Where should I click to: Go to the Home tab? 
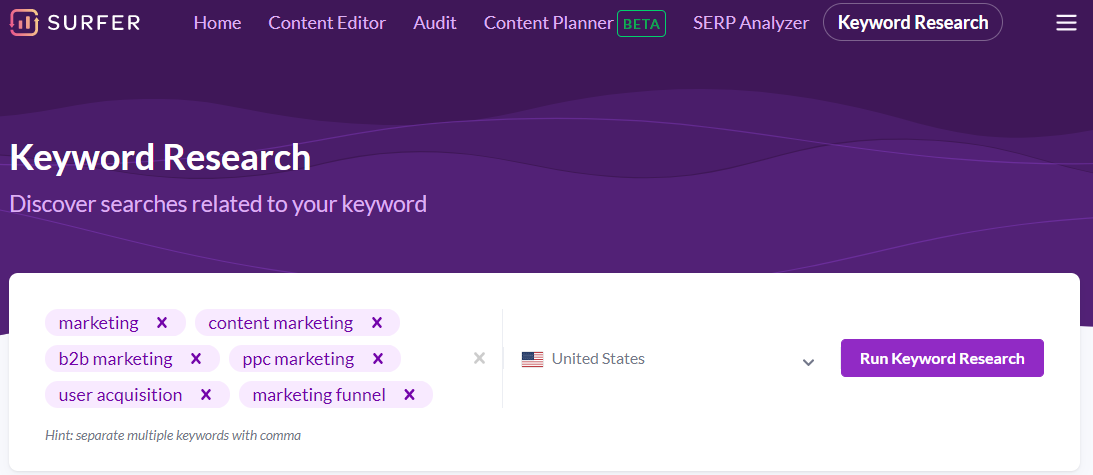tap(217, 23)
